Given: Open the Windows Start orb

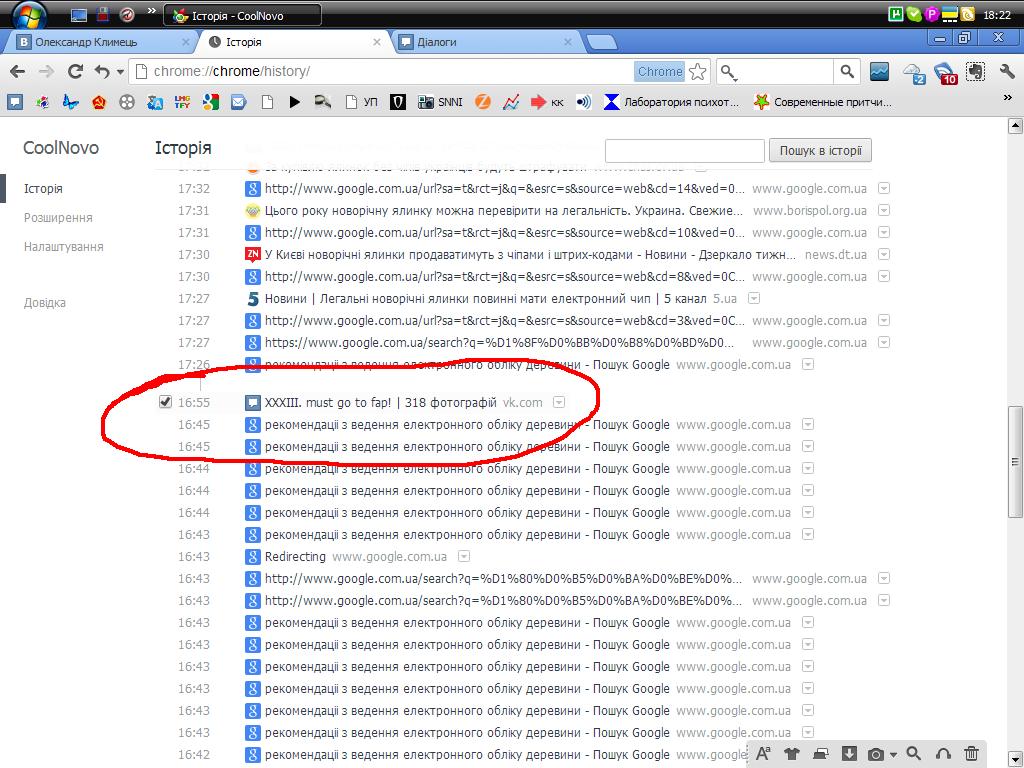Looking at the screenshot, I should tap(29, 14).
